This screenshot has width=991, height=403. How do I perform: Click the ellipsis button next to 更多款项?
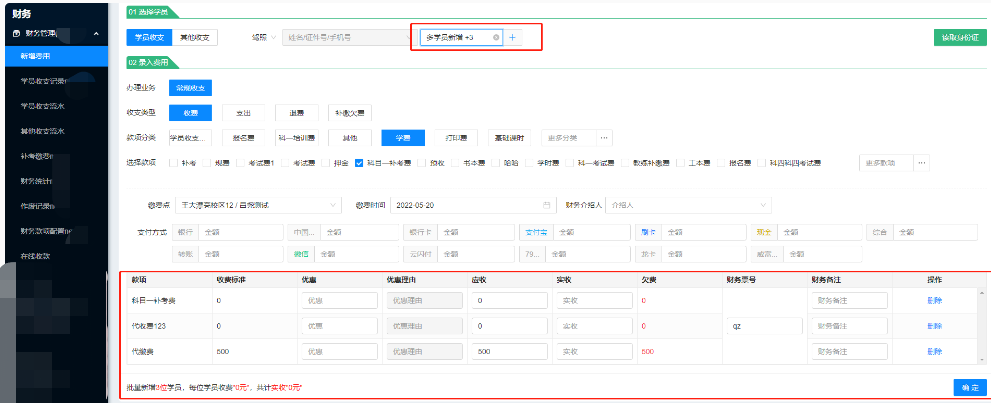coord(921,162)
